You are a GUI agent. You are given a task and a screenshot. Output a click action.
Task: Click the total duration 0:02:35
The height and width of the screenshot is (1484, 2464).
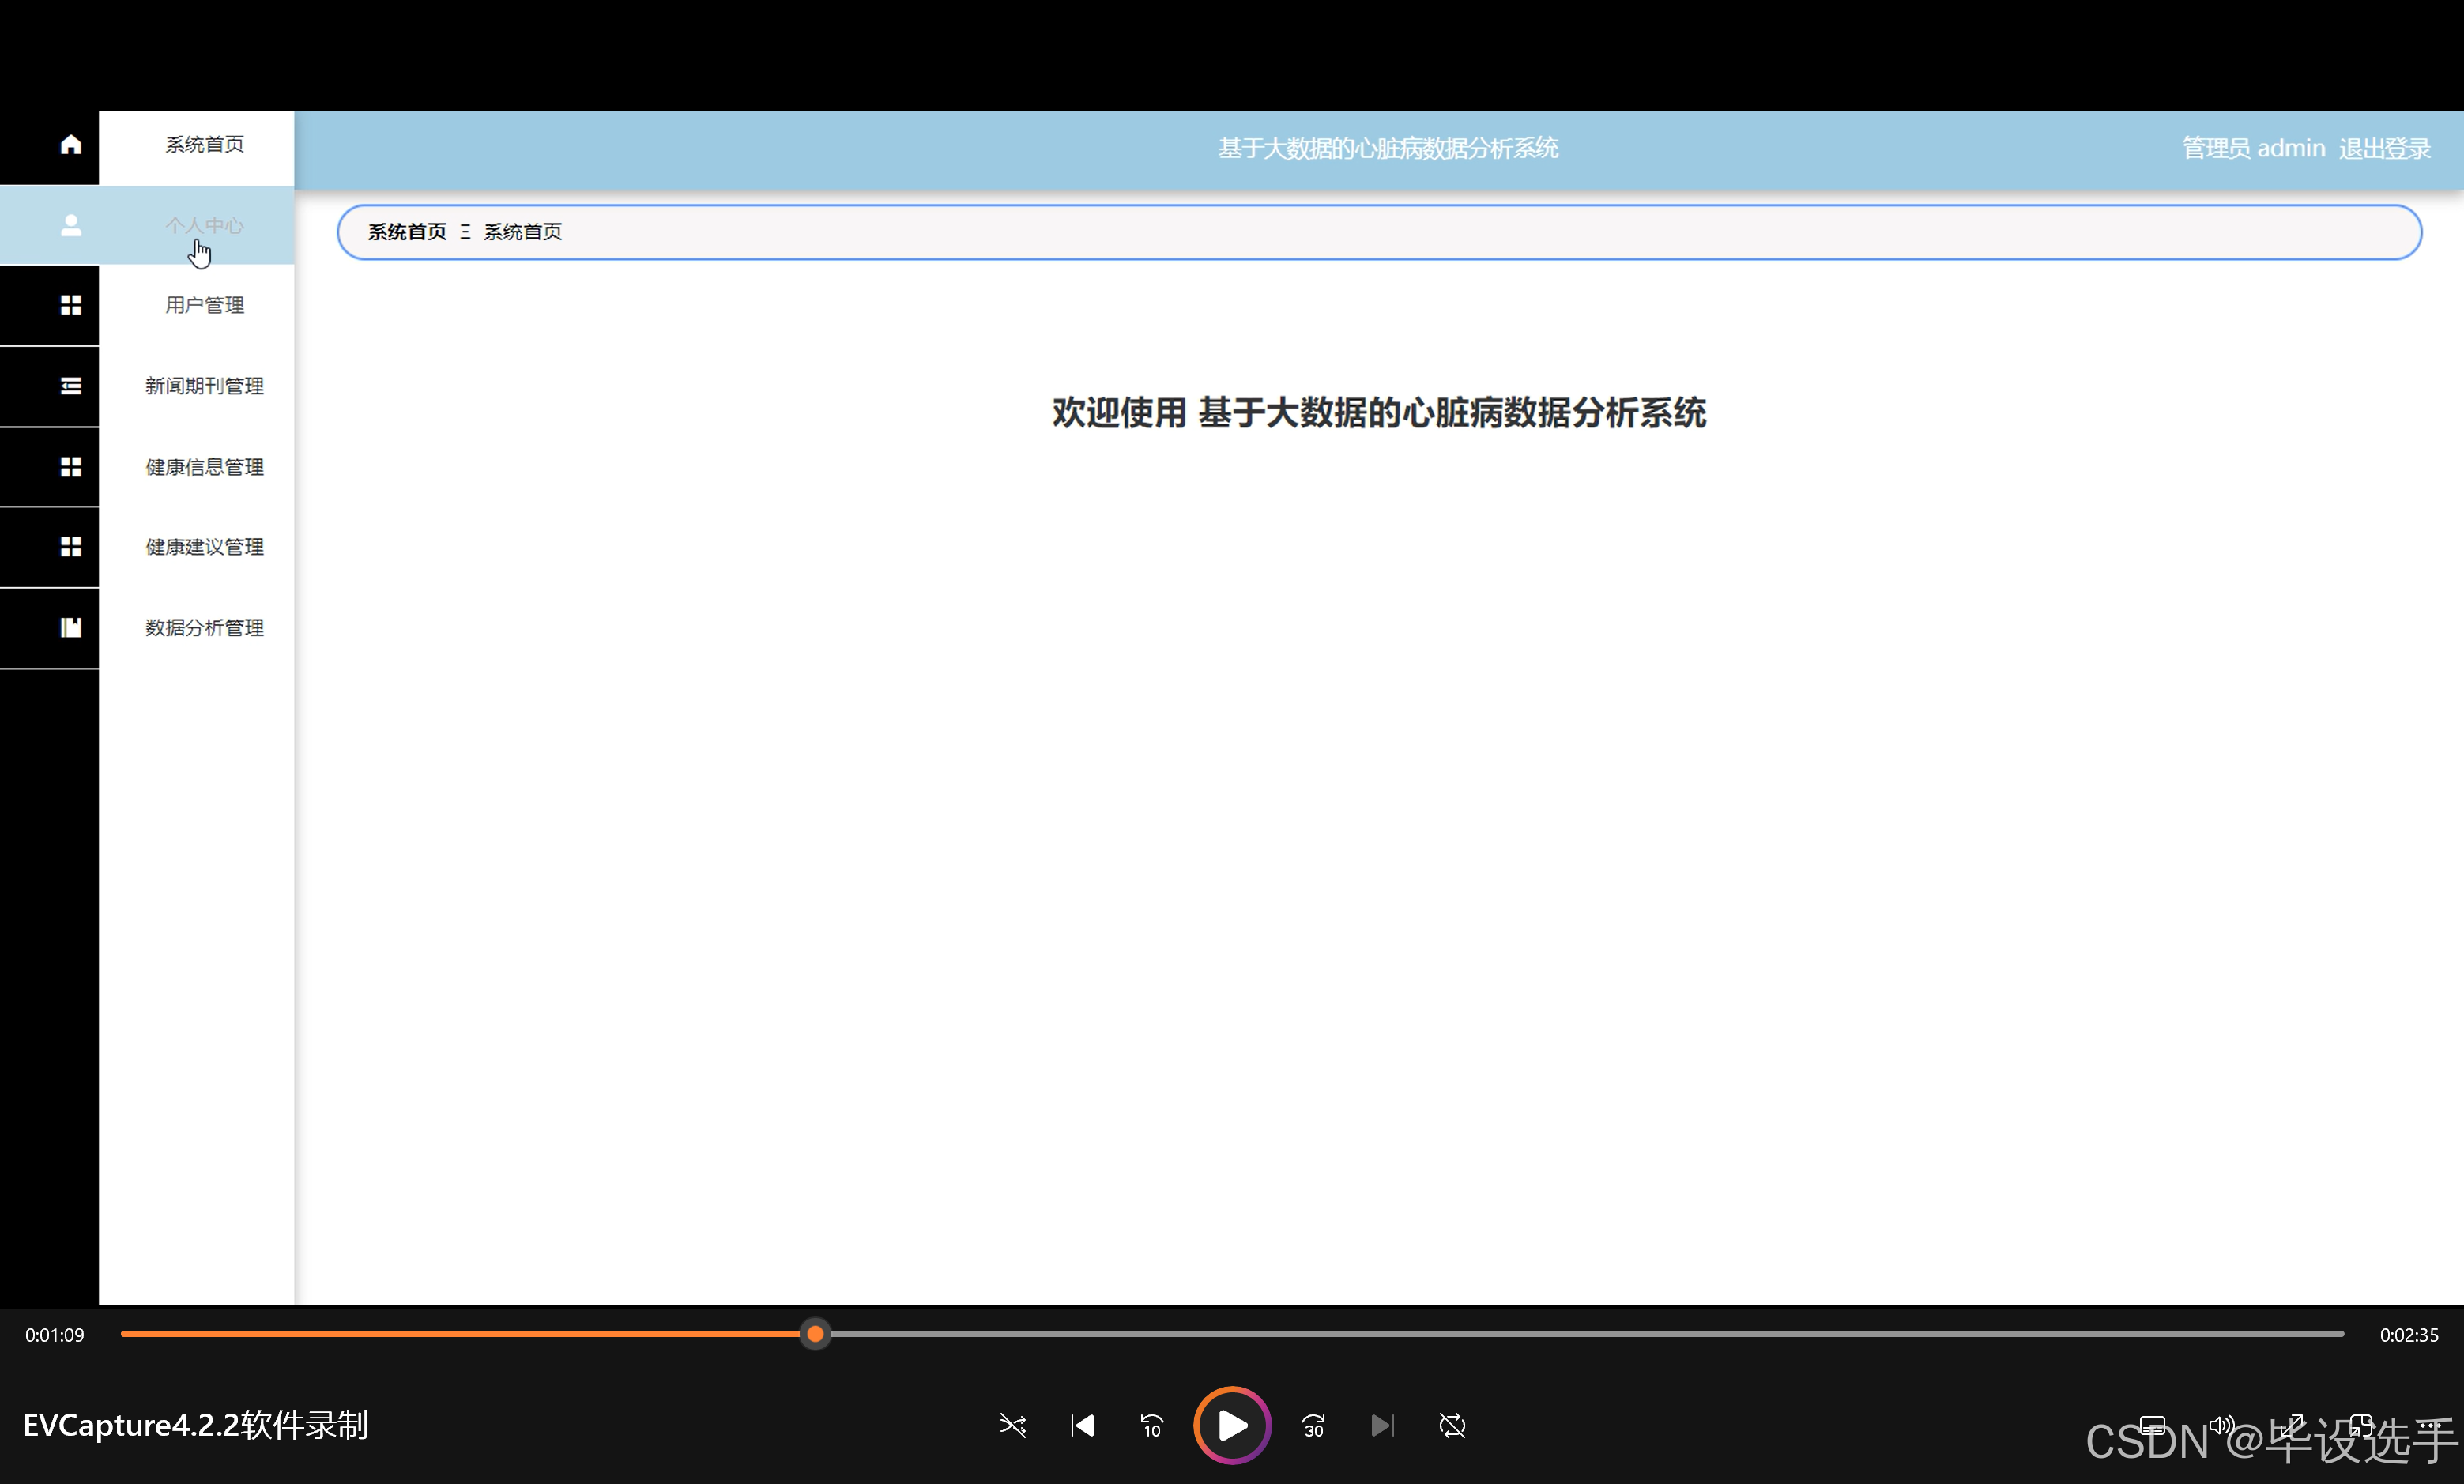coord(2409,1335)
